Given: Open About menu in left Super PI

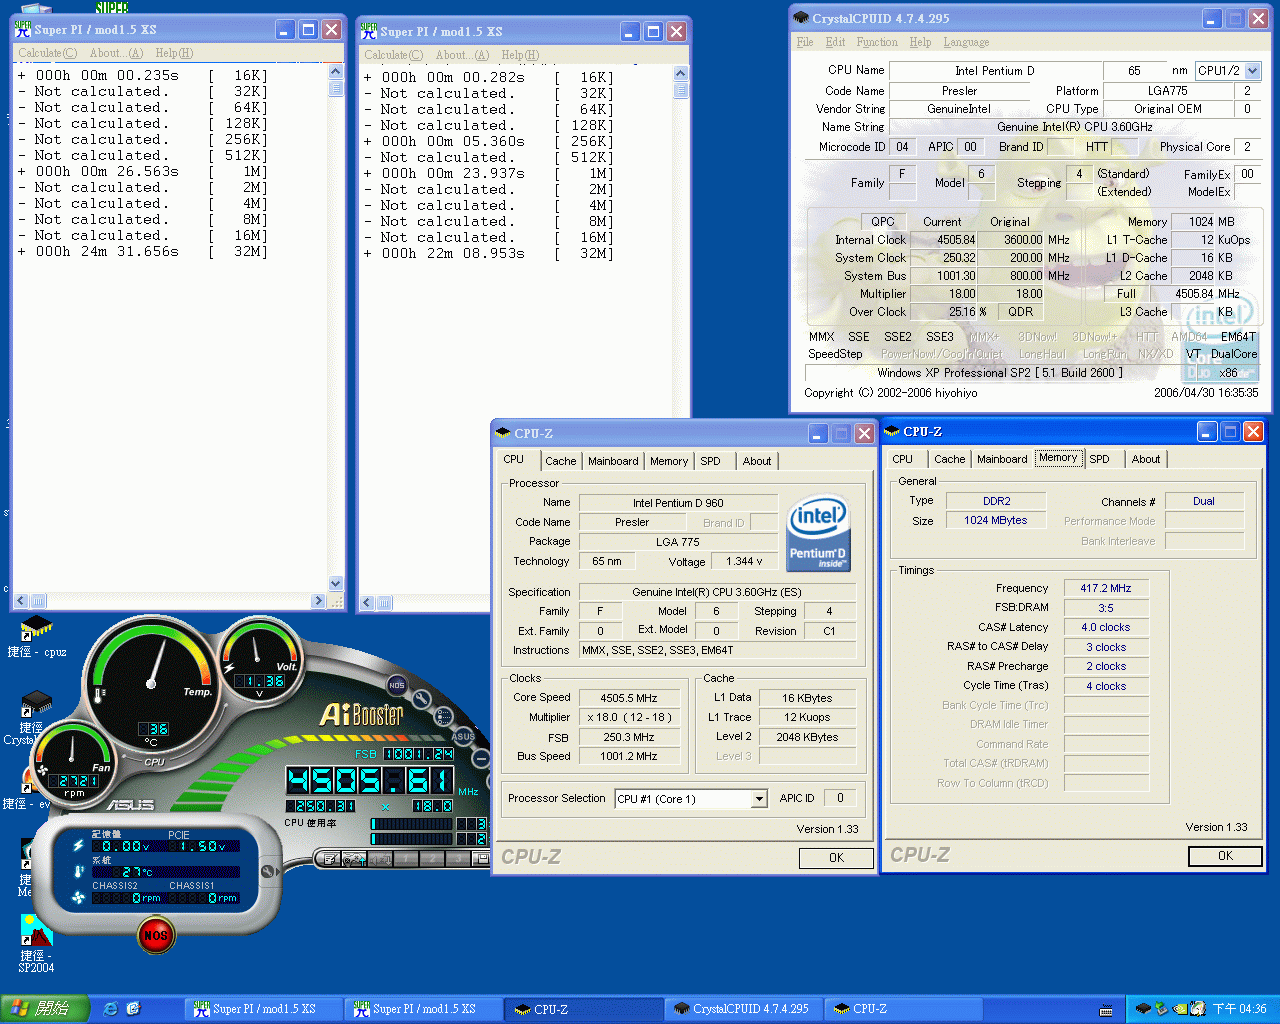Looking at the screenshot, I should coord(116,53).
